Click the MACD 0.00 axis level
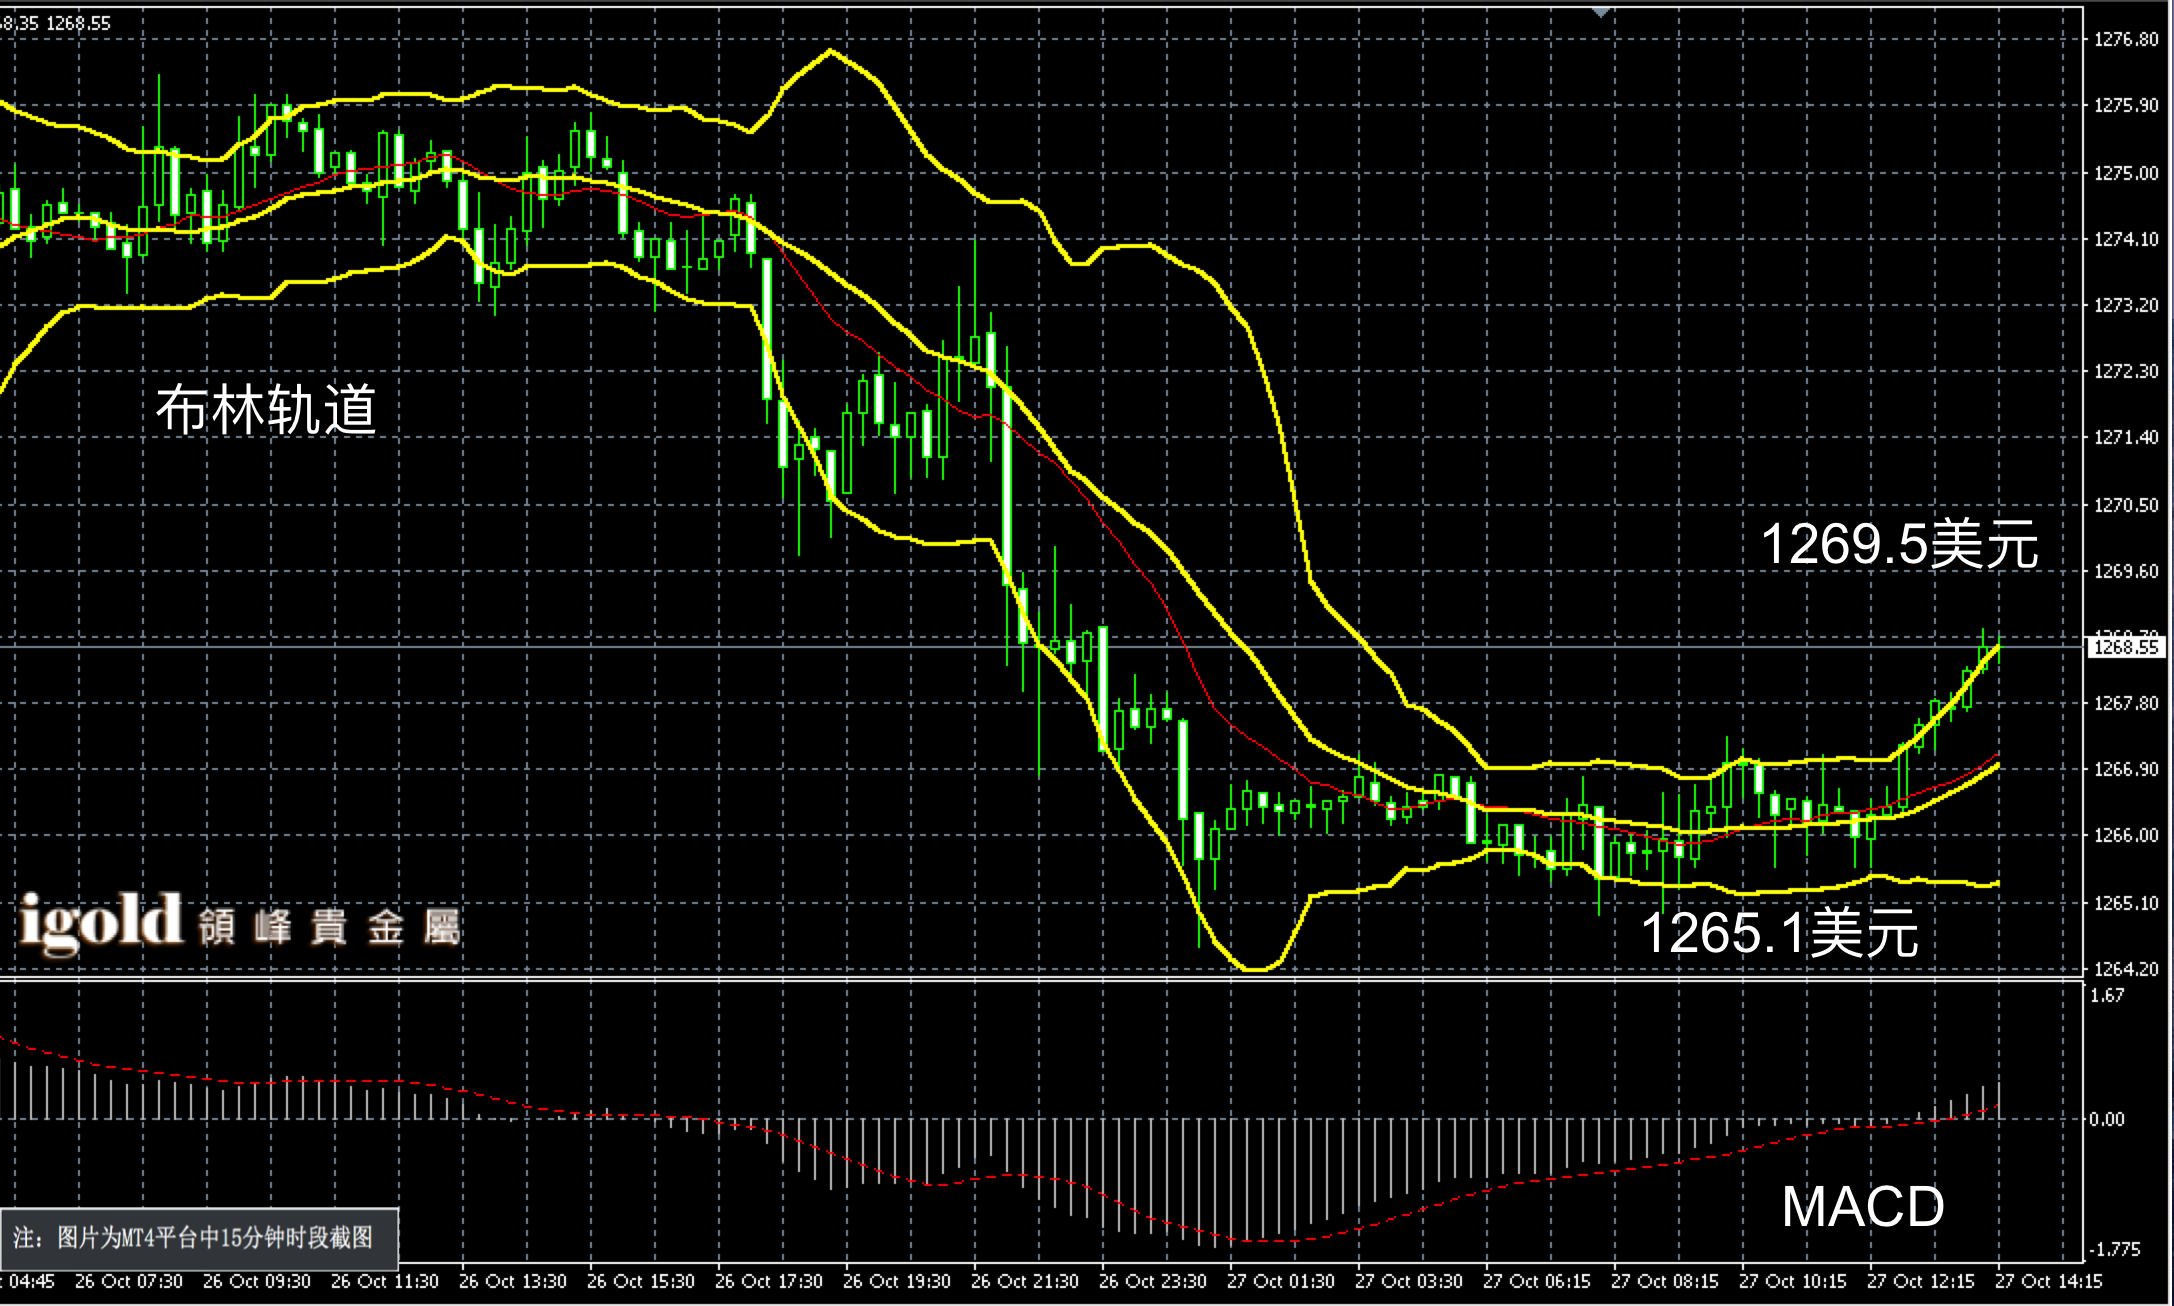Screen dimensions: 2174x1306 pos(2107,1119)
